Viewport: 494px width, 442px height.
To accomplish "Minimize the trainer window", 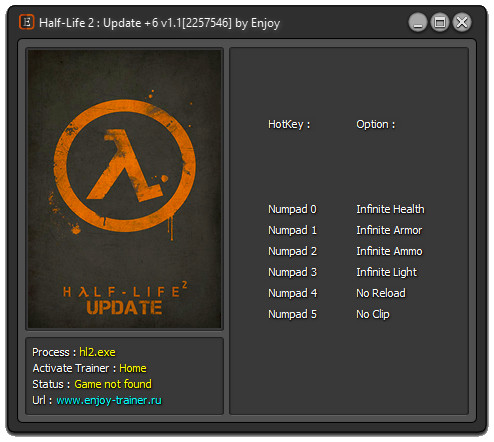I will click(418, 23).
